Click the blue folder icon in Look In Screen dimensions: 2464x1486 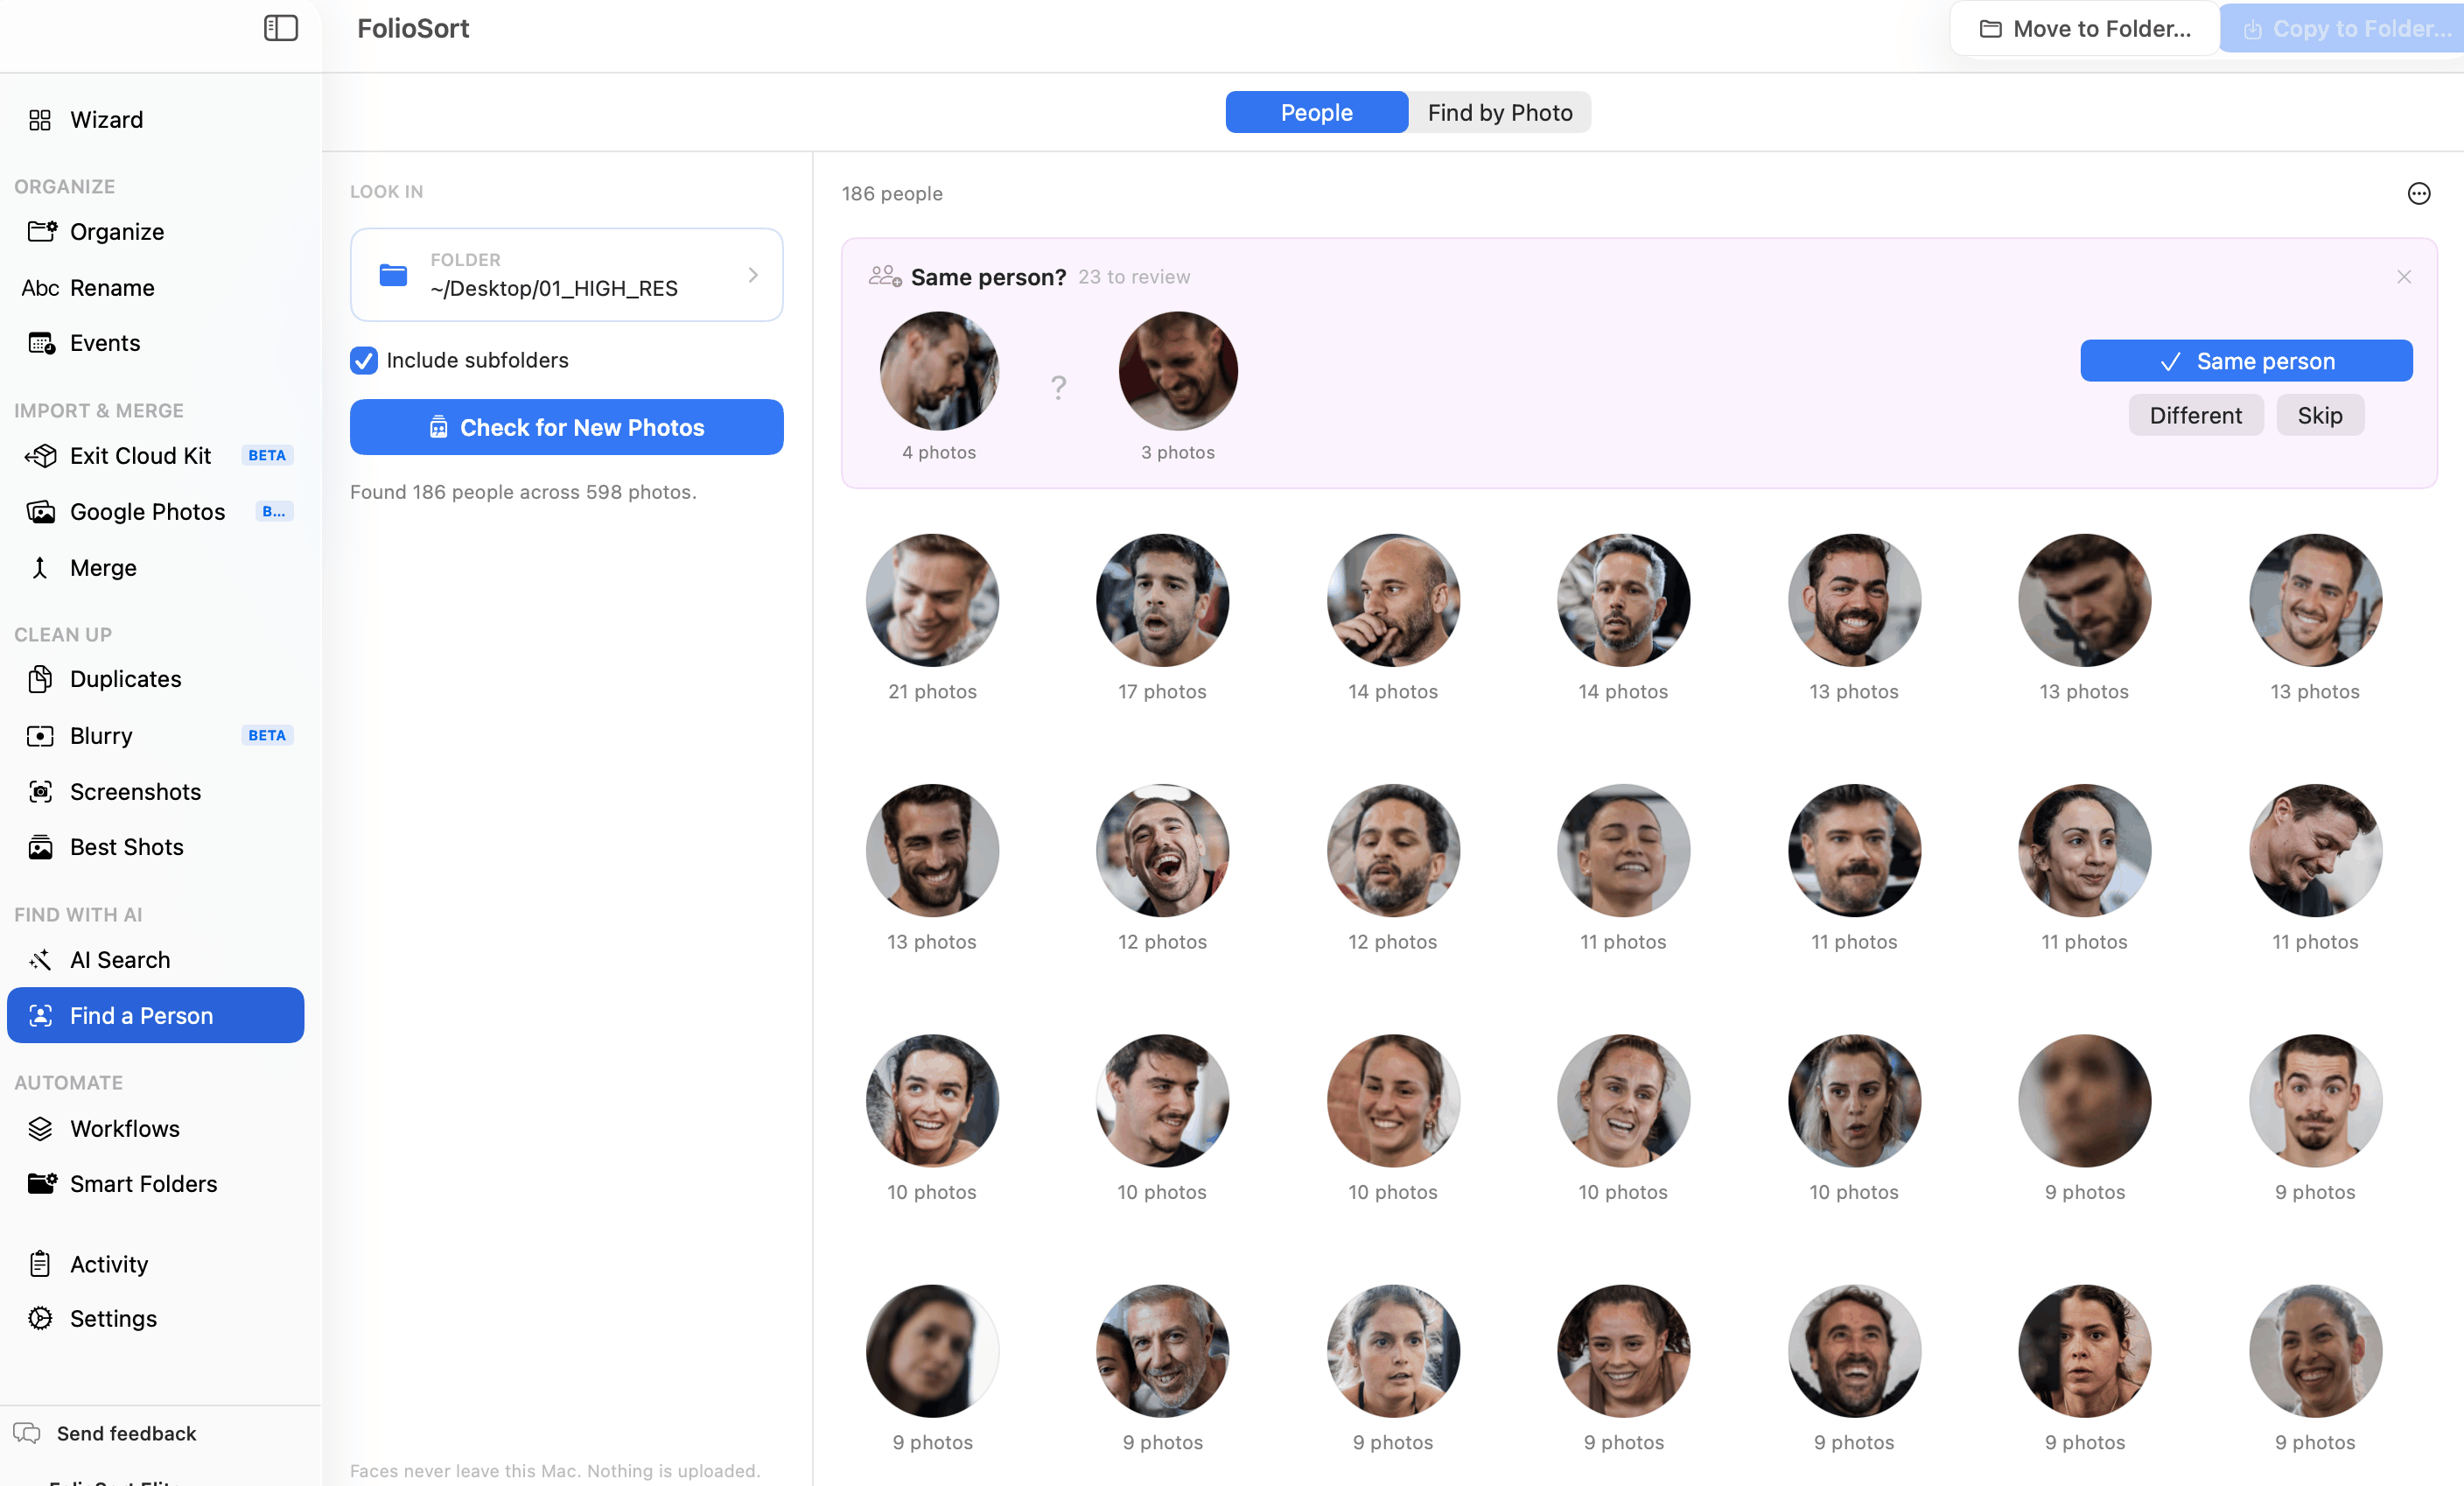click(393, 275)
